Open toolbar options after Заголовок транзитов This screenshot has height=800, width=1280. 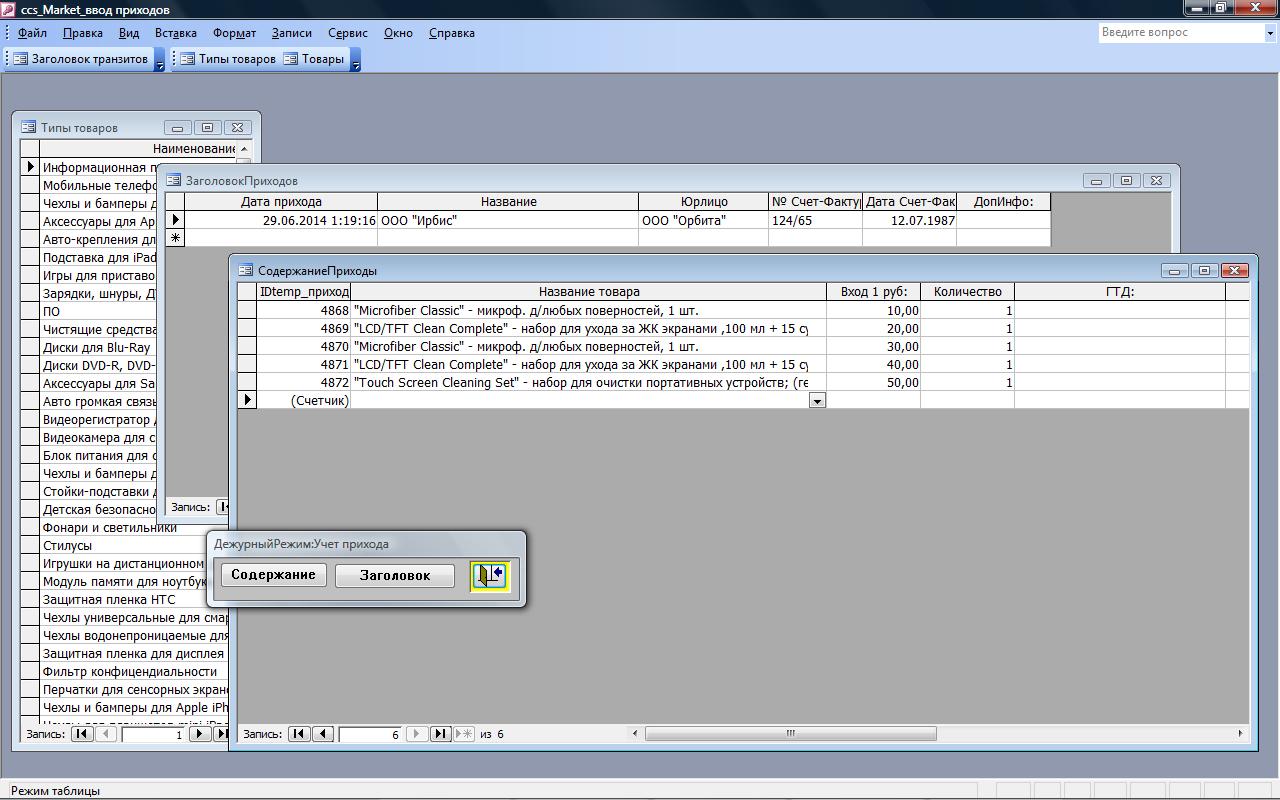point(159,60)
